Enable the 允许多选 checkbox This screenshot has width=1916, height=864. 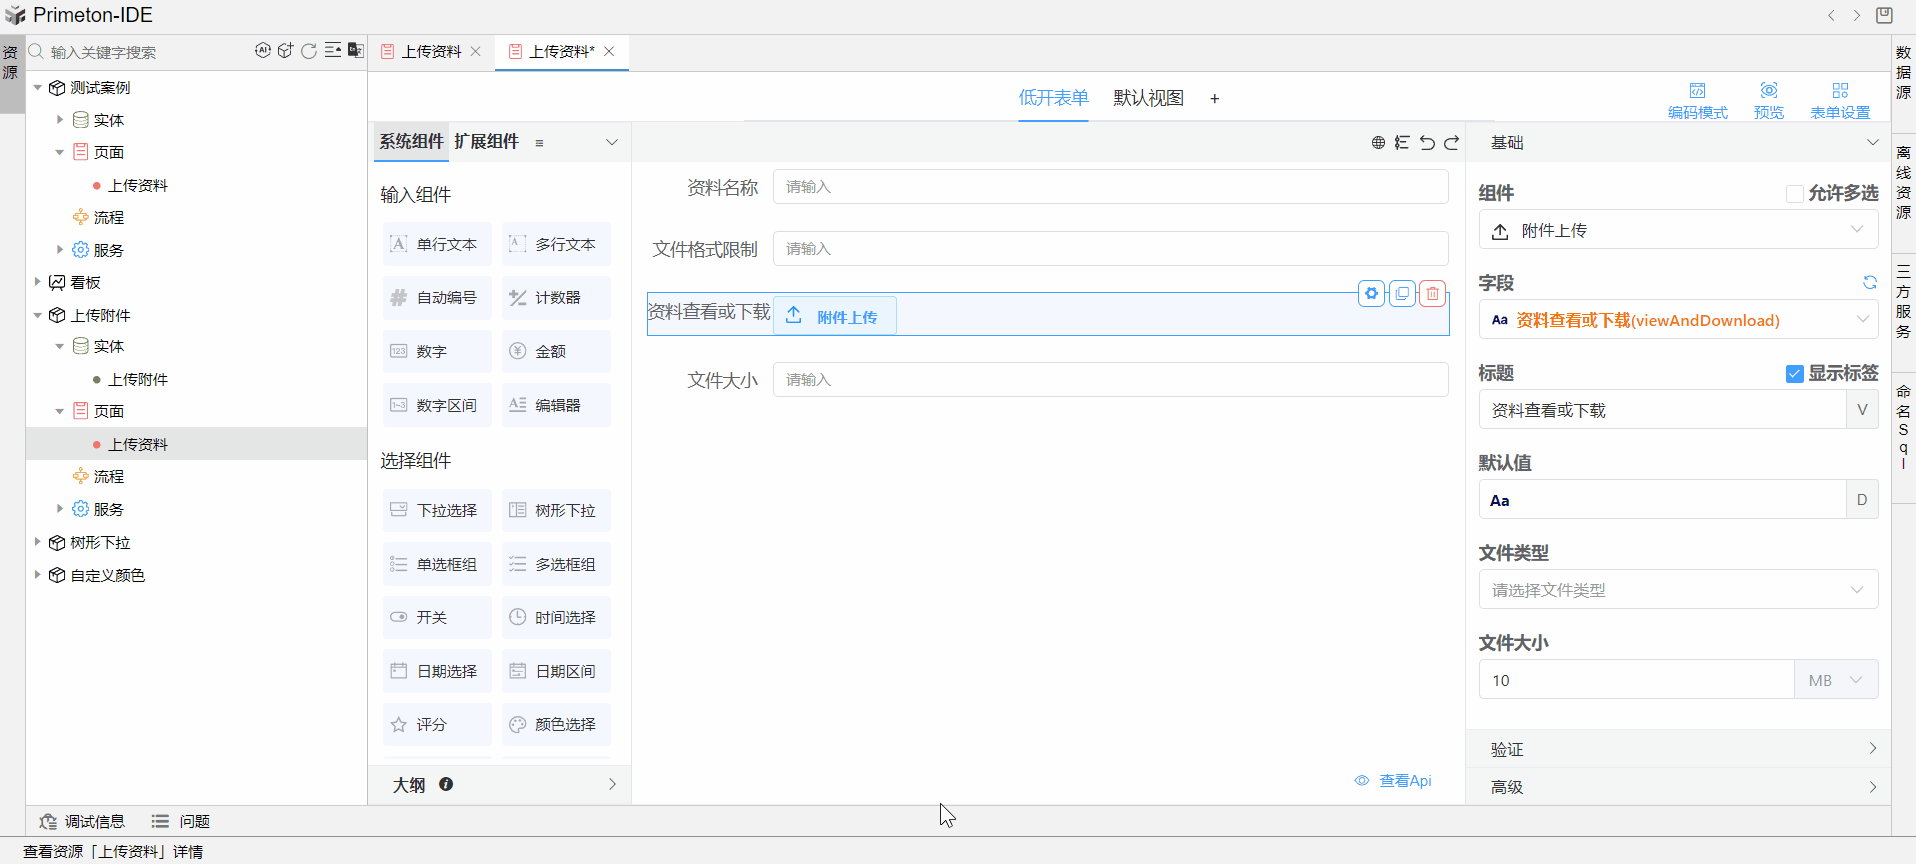(1795, 193)
